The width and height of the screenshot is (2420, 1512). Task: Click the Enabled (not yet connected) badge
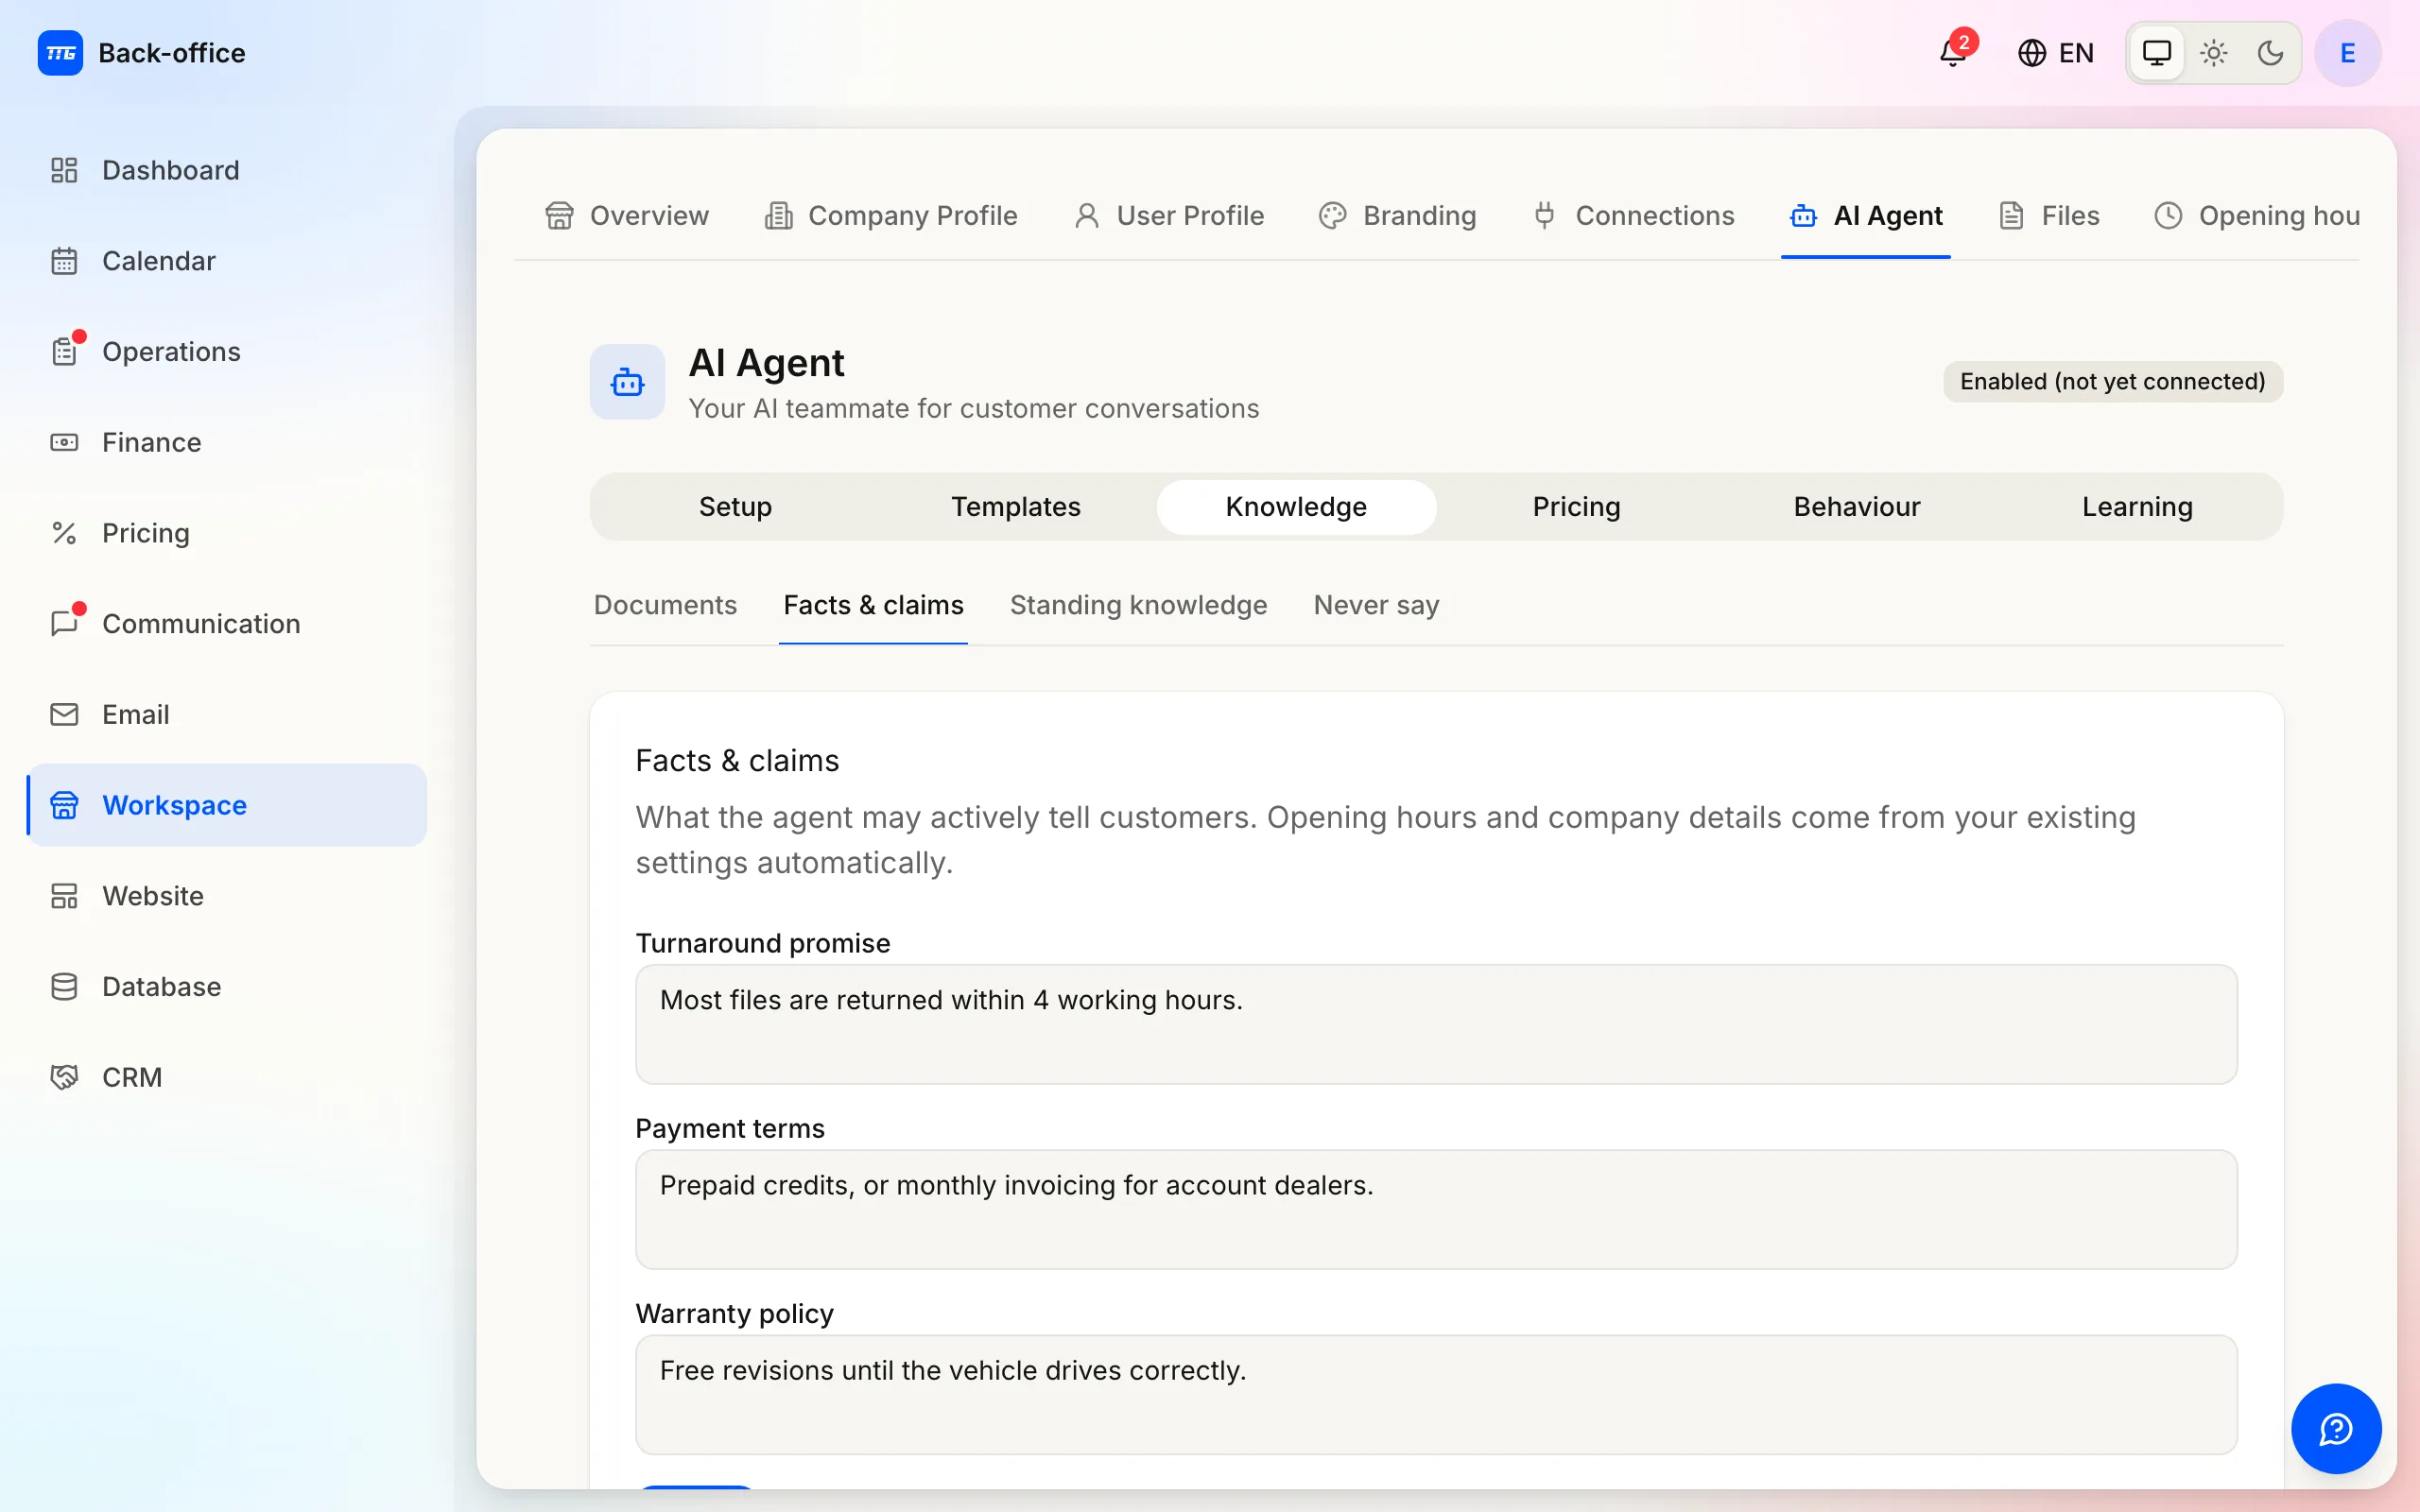click(2112, 382)
